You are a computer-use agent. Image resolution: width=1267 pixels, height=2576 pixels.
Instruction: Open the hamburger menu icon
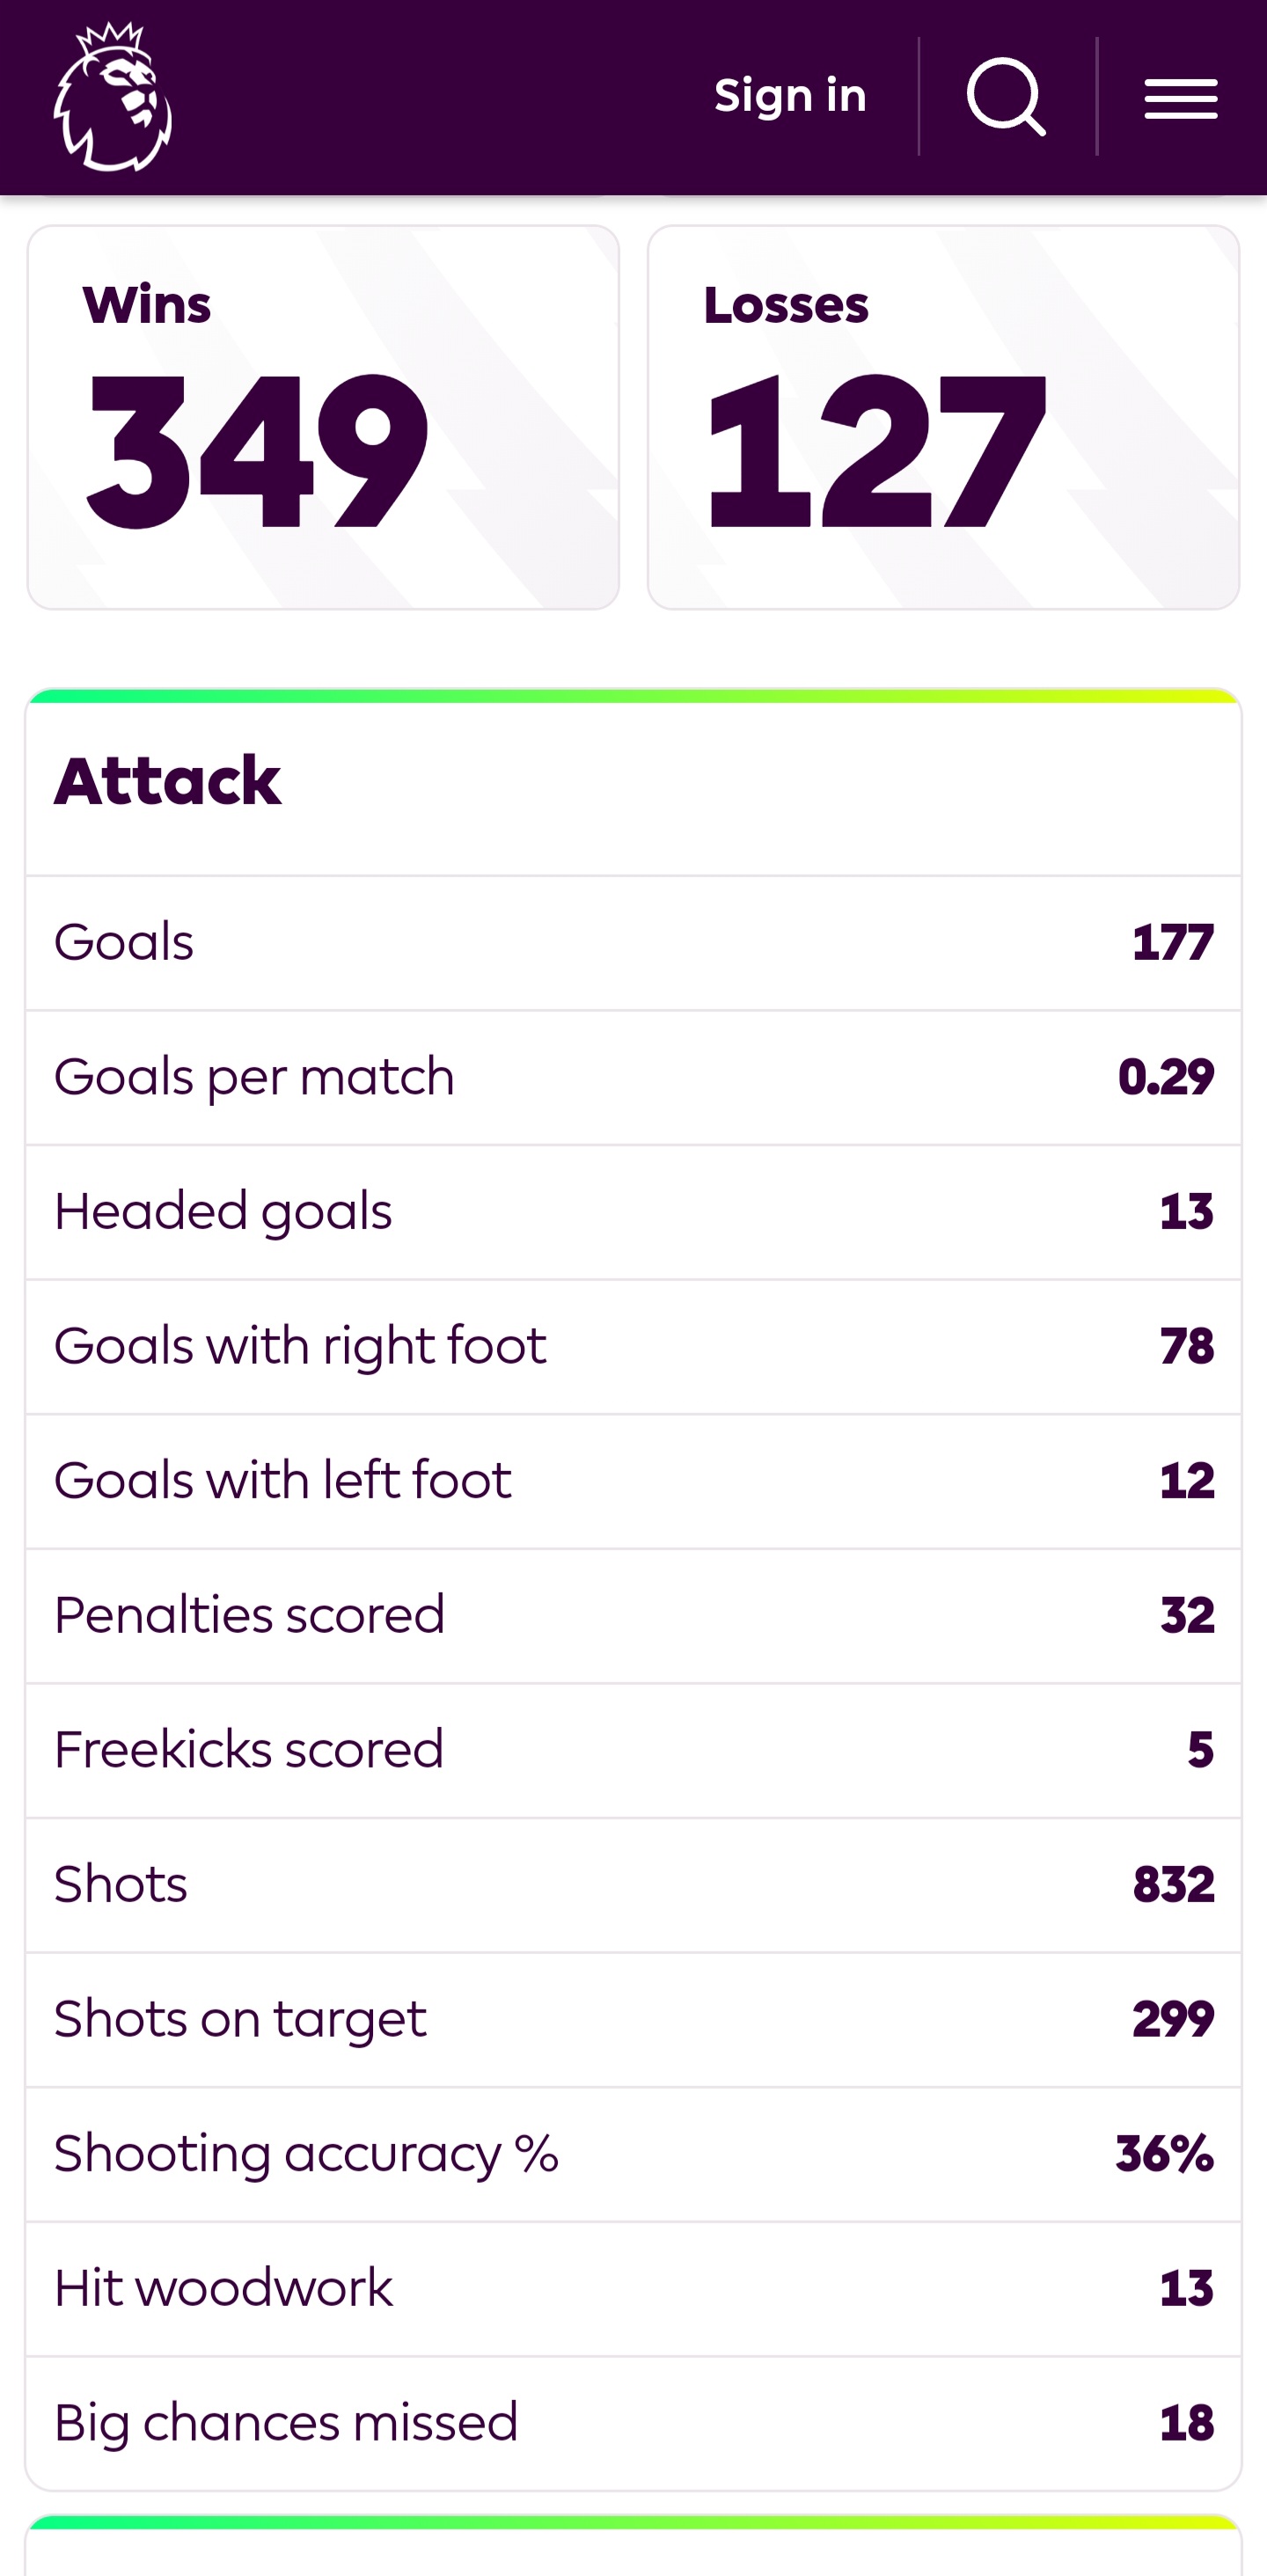pyautogui.click(x=1181, y=98)
